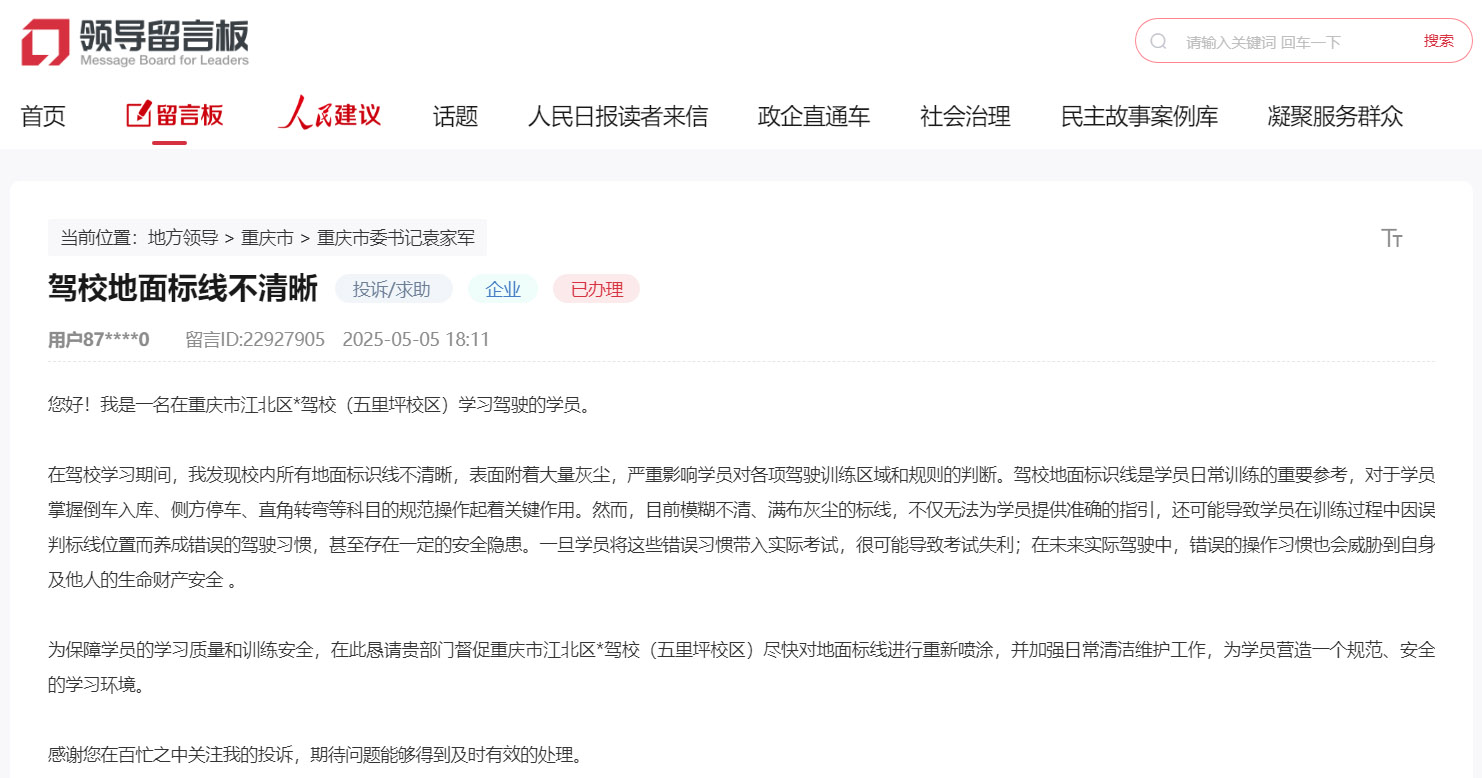Select 社会治理 in the top menu
This screenshot has height=778, width=1482.
tap(963, 116)
